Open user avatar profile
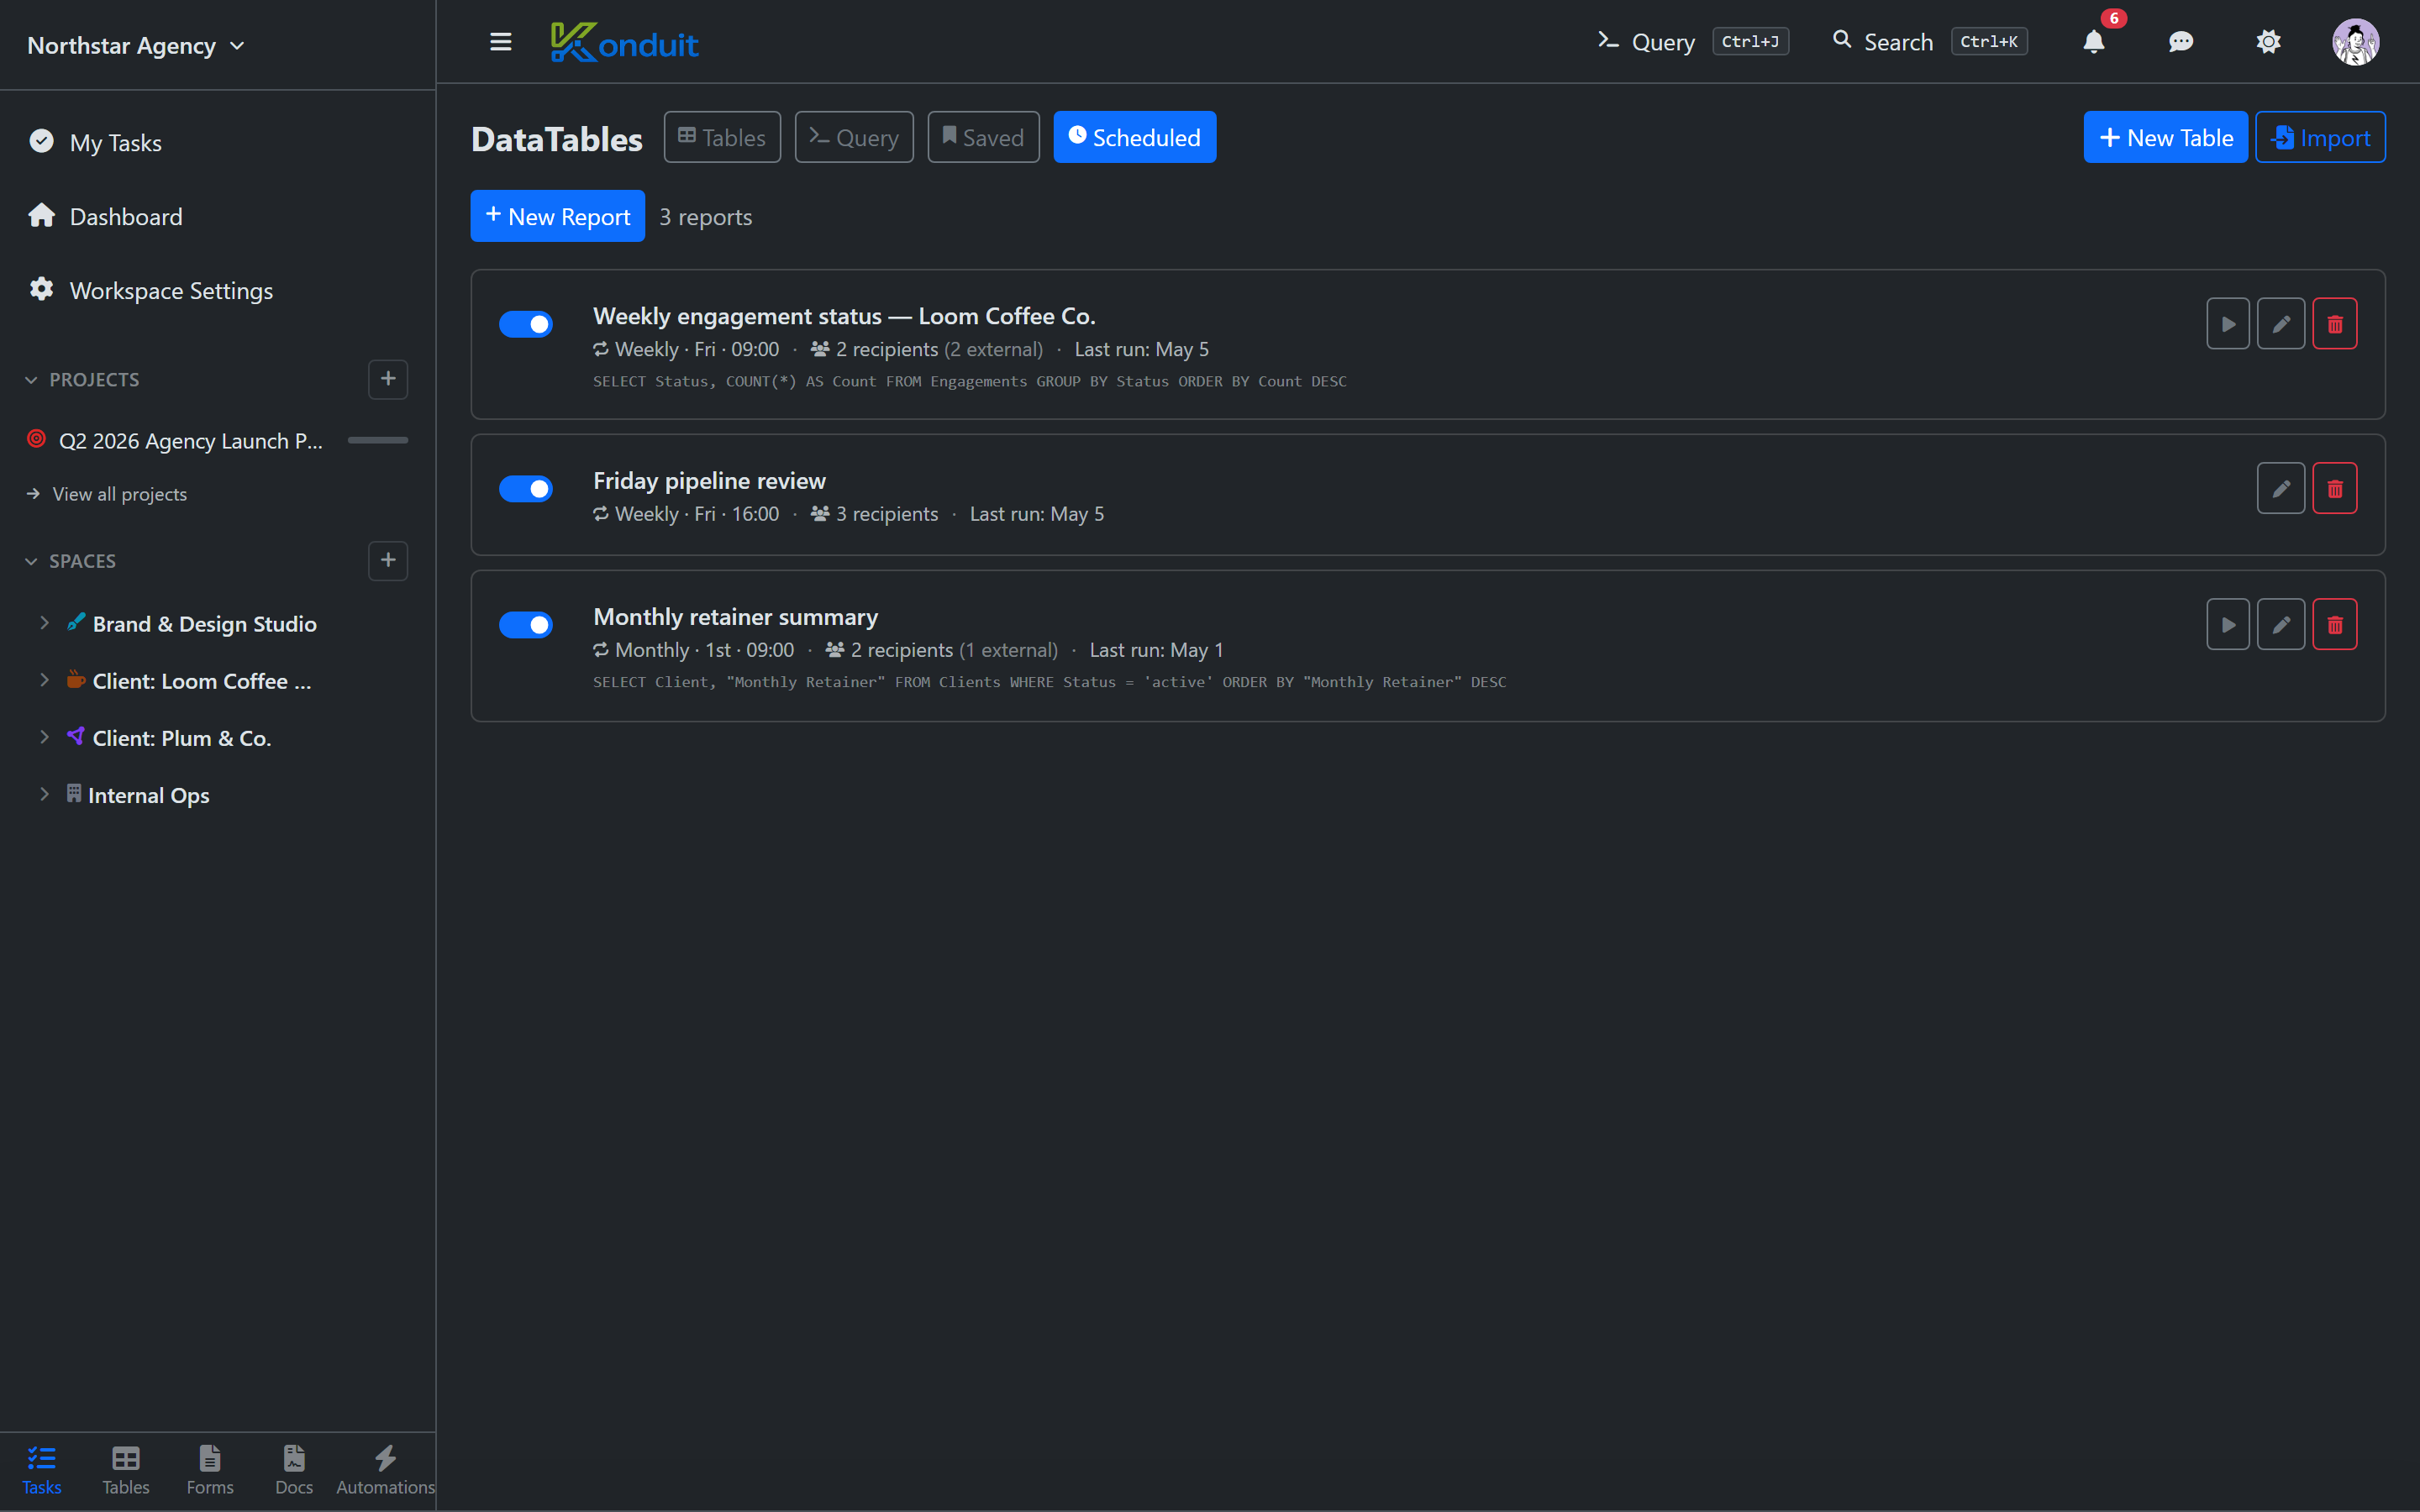Screen dimensions: 2420x1512 (2355, 42)
